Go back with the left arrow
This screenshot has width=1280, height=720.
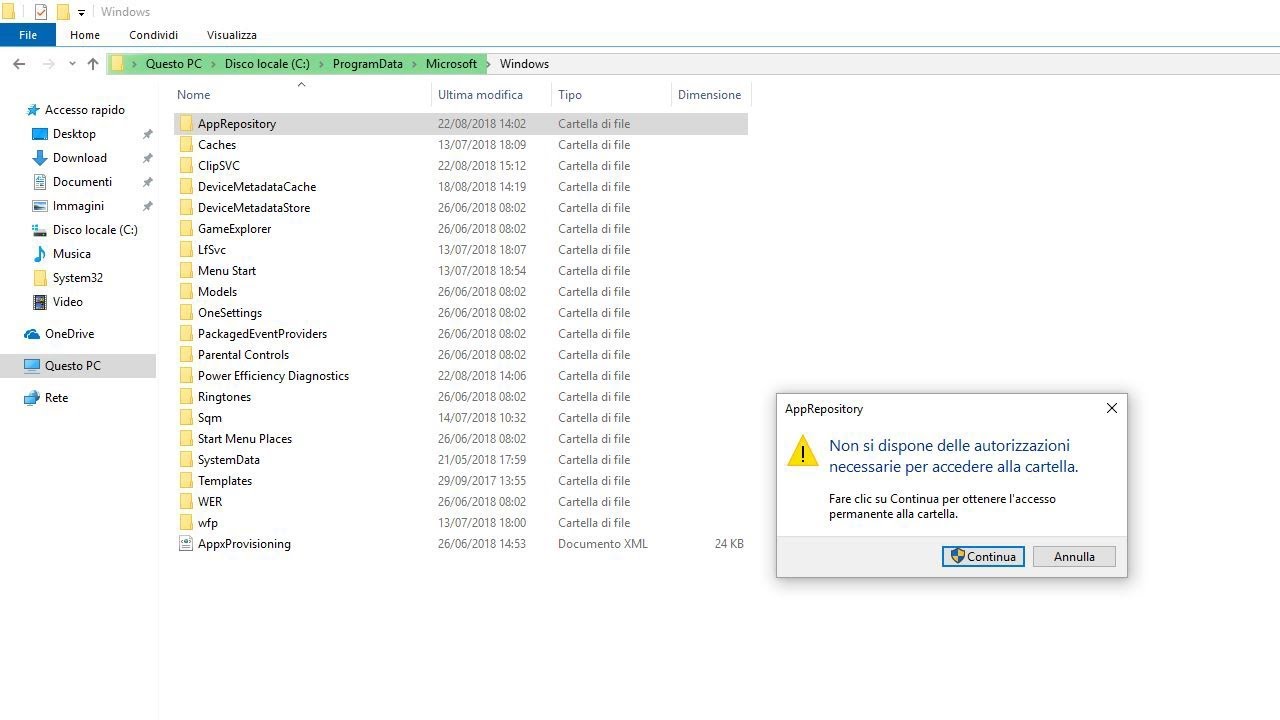tap(19, 64)
